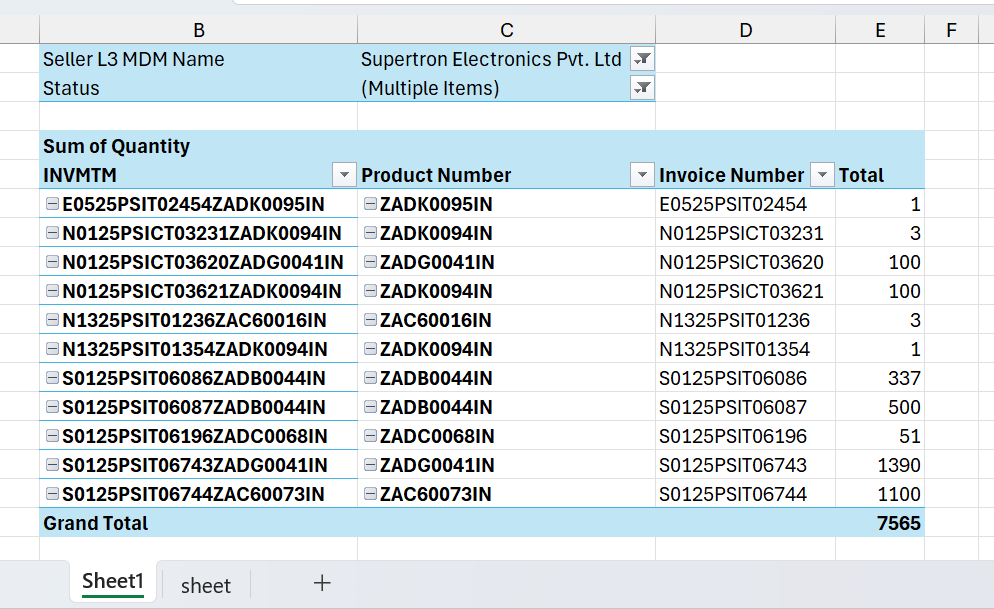The width and height of the screenshot is (994, 609).
Task: Collapse the ZAC60016IN product number group
Action: tap(370, 320)
